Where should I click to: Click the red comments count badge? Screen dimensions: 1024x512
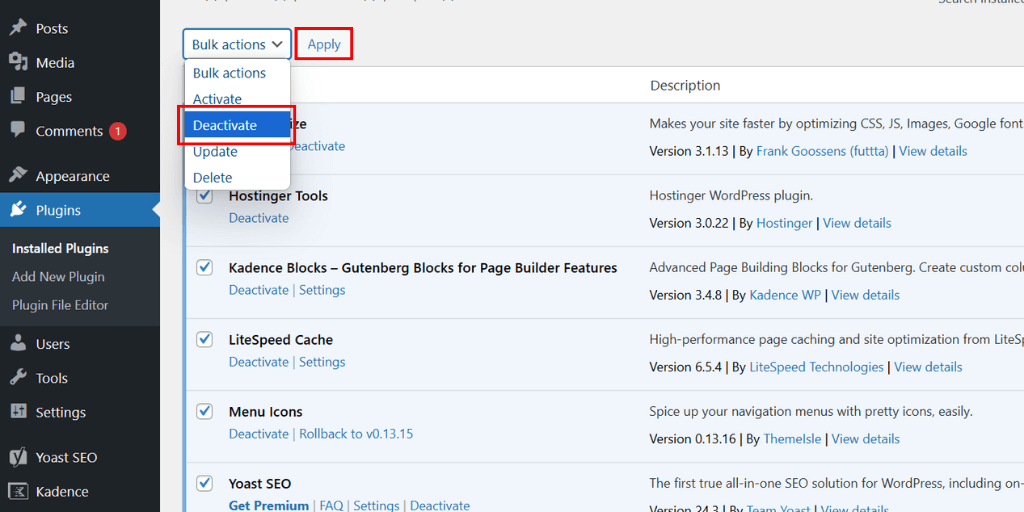coord(118,131)
